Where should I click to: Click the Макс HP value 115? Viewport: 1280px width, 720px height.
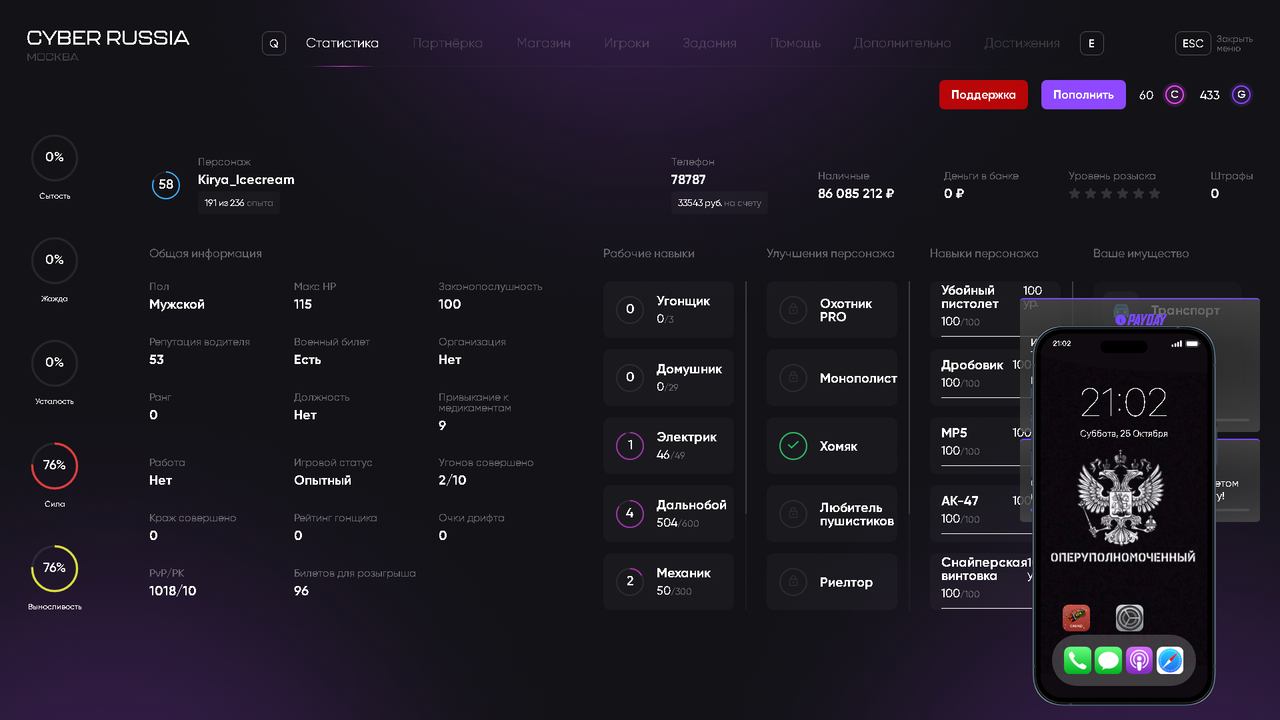coord(303,304)
